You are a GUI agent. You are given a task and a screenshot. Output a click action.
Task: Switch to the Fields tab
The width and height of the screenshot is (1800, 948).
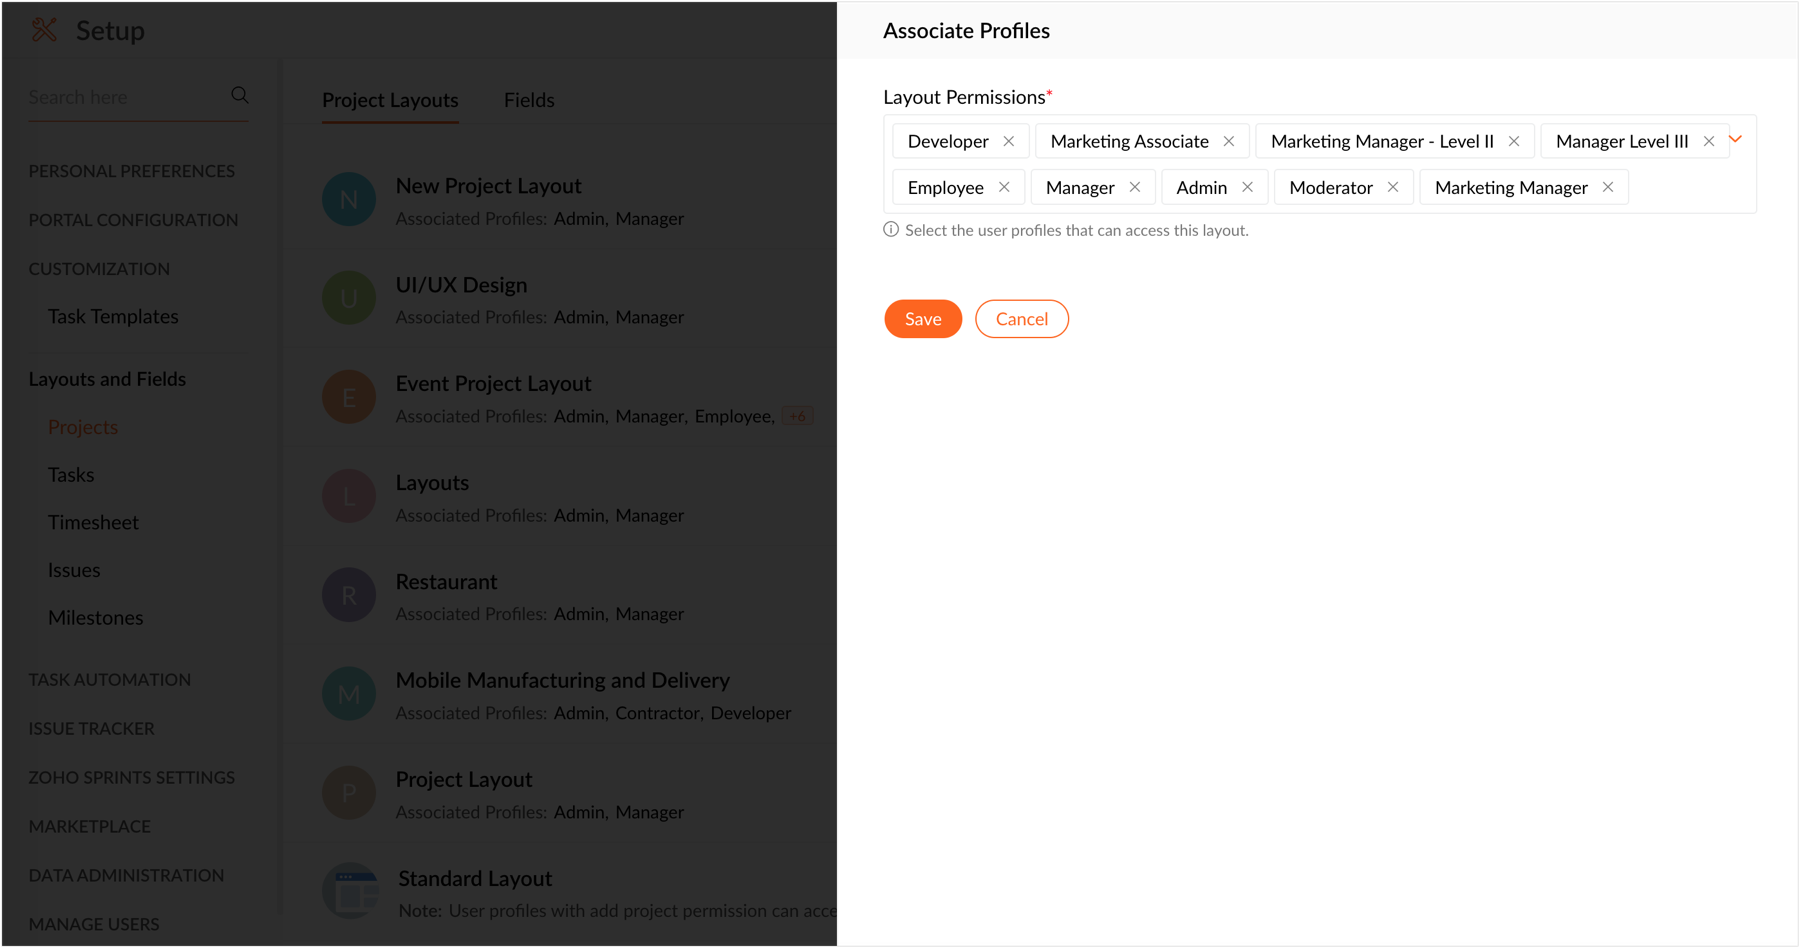tap(529, 100)
